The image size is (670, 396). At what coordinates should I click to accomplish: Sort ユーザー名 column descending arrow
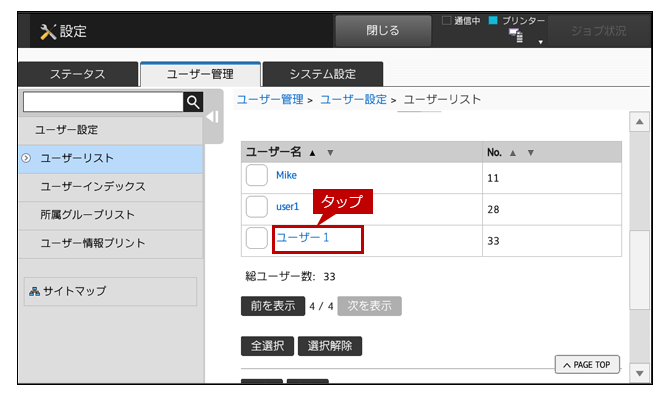[x=330, y=153]
